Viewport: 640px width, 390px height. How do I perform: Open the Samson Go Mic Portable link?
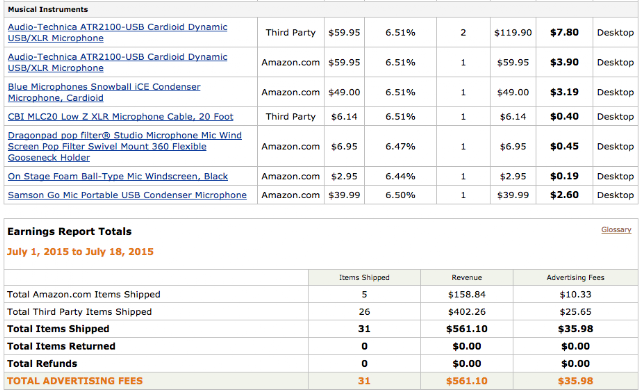pyautogui.click(x=127, y=195)
